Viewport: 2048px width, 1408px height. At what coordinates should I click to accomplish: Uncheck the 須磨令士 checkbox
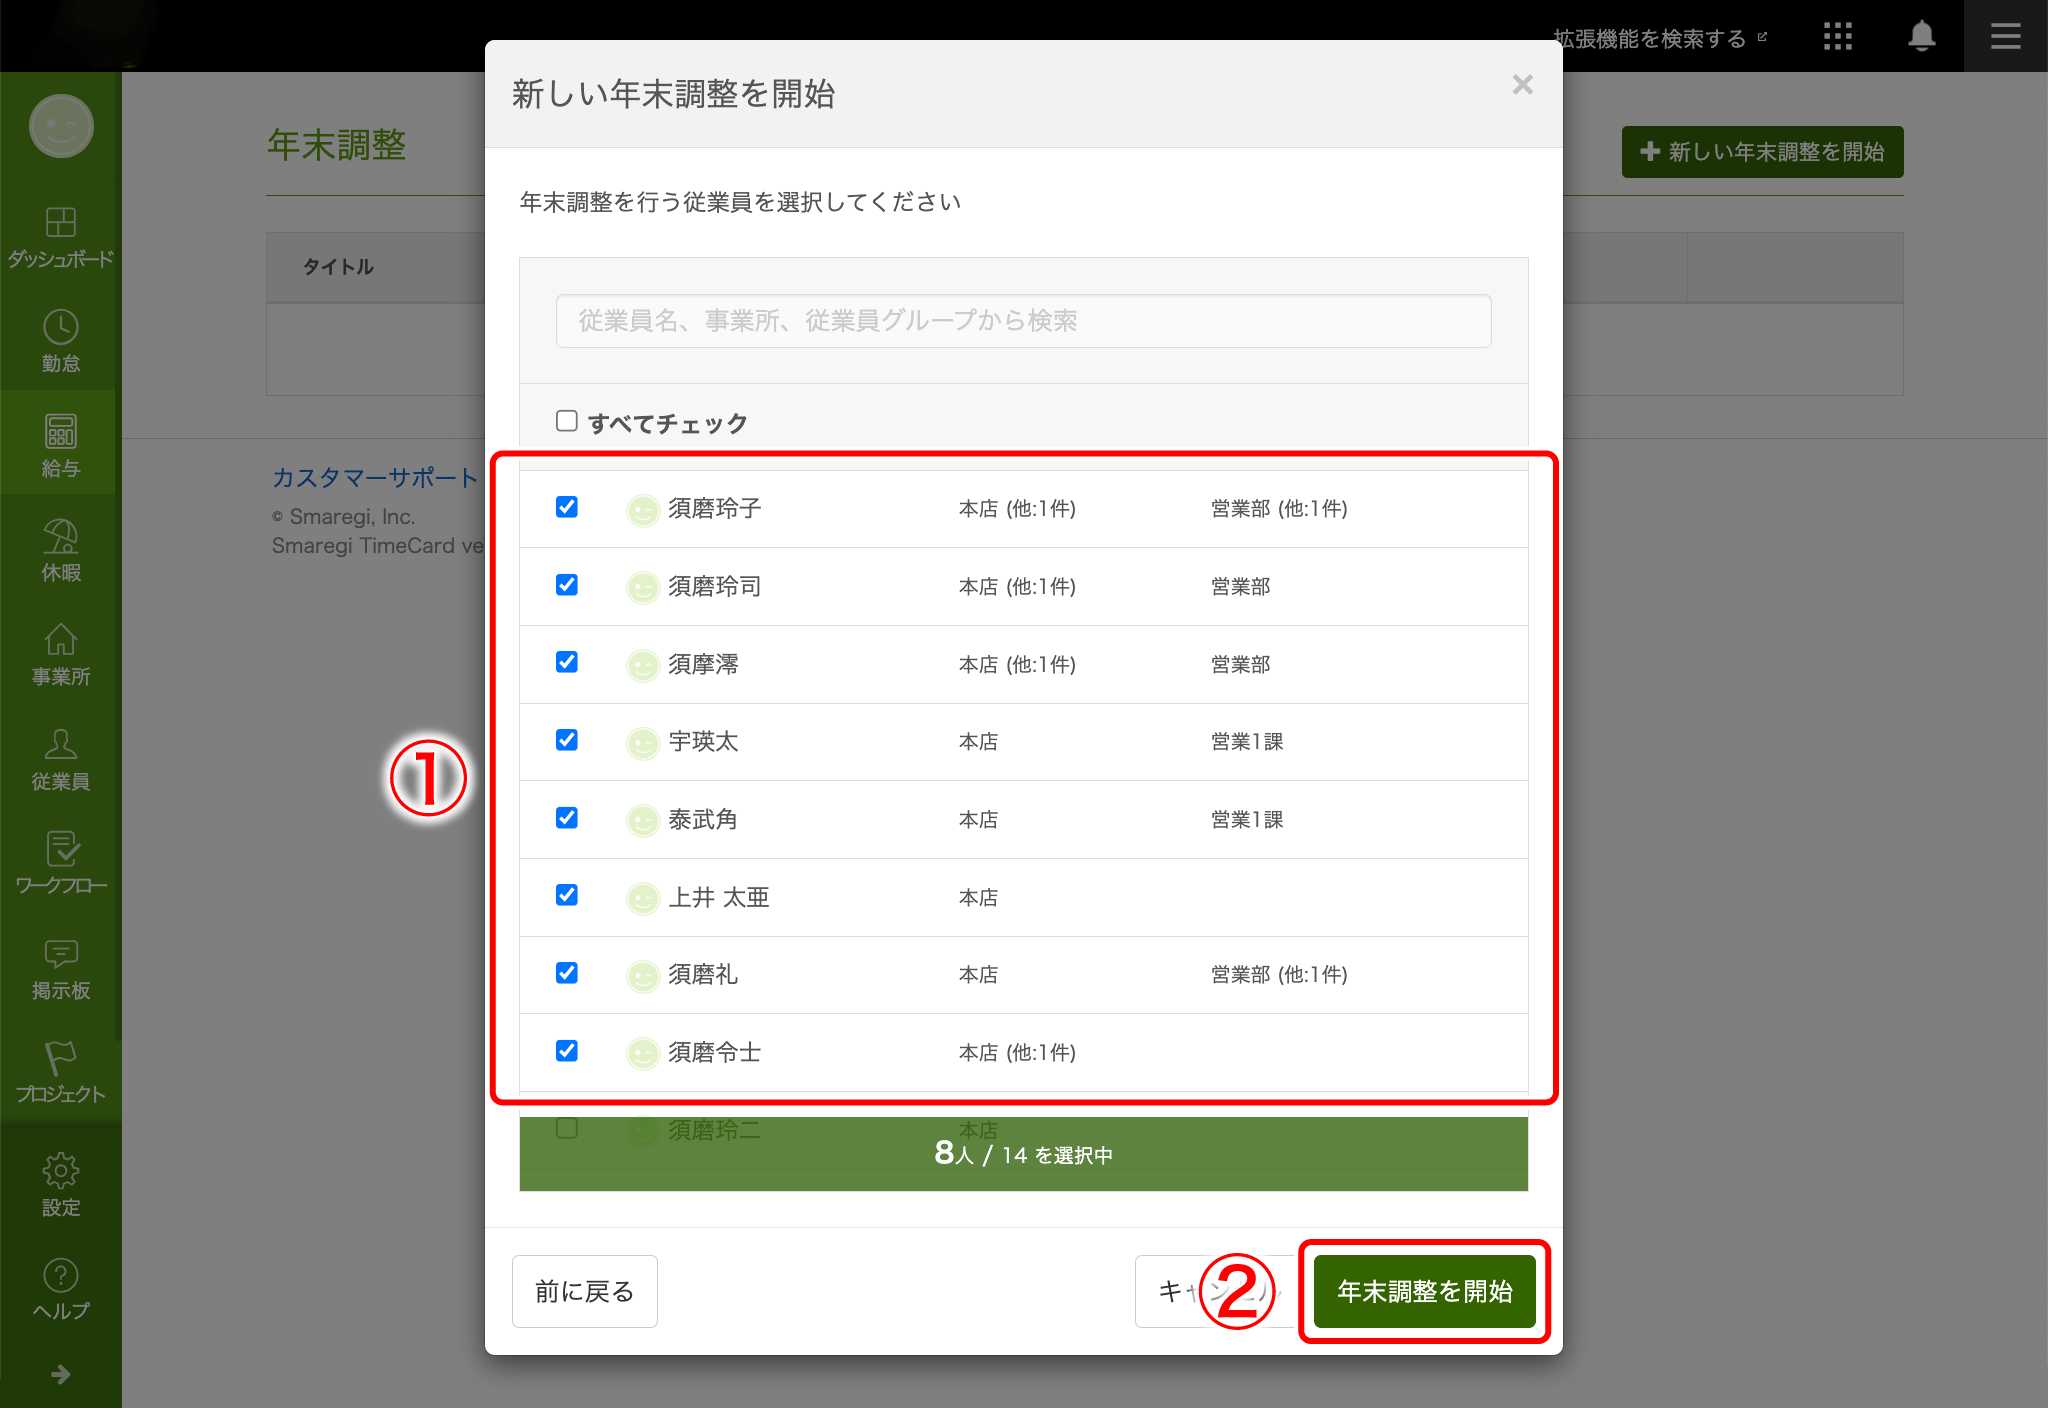pyautogui.click(x=567, y=1051)
